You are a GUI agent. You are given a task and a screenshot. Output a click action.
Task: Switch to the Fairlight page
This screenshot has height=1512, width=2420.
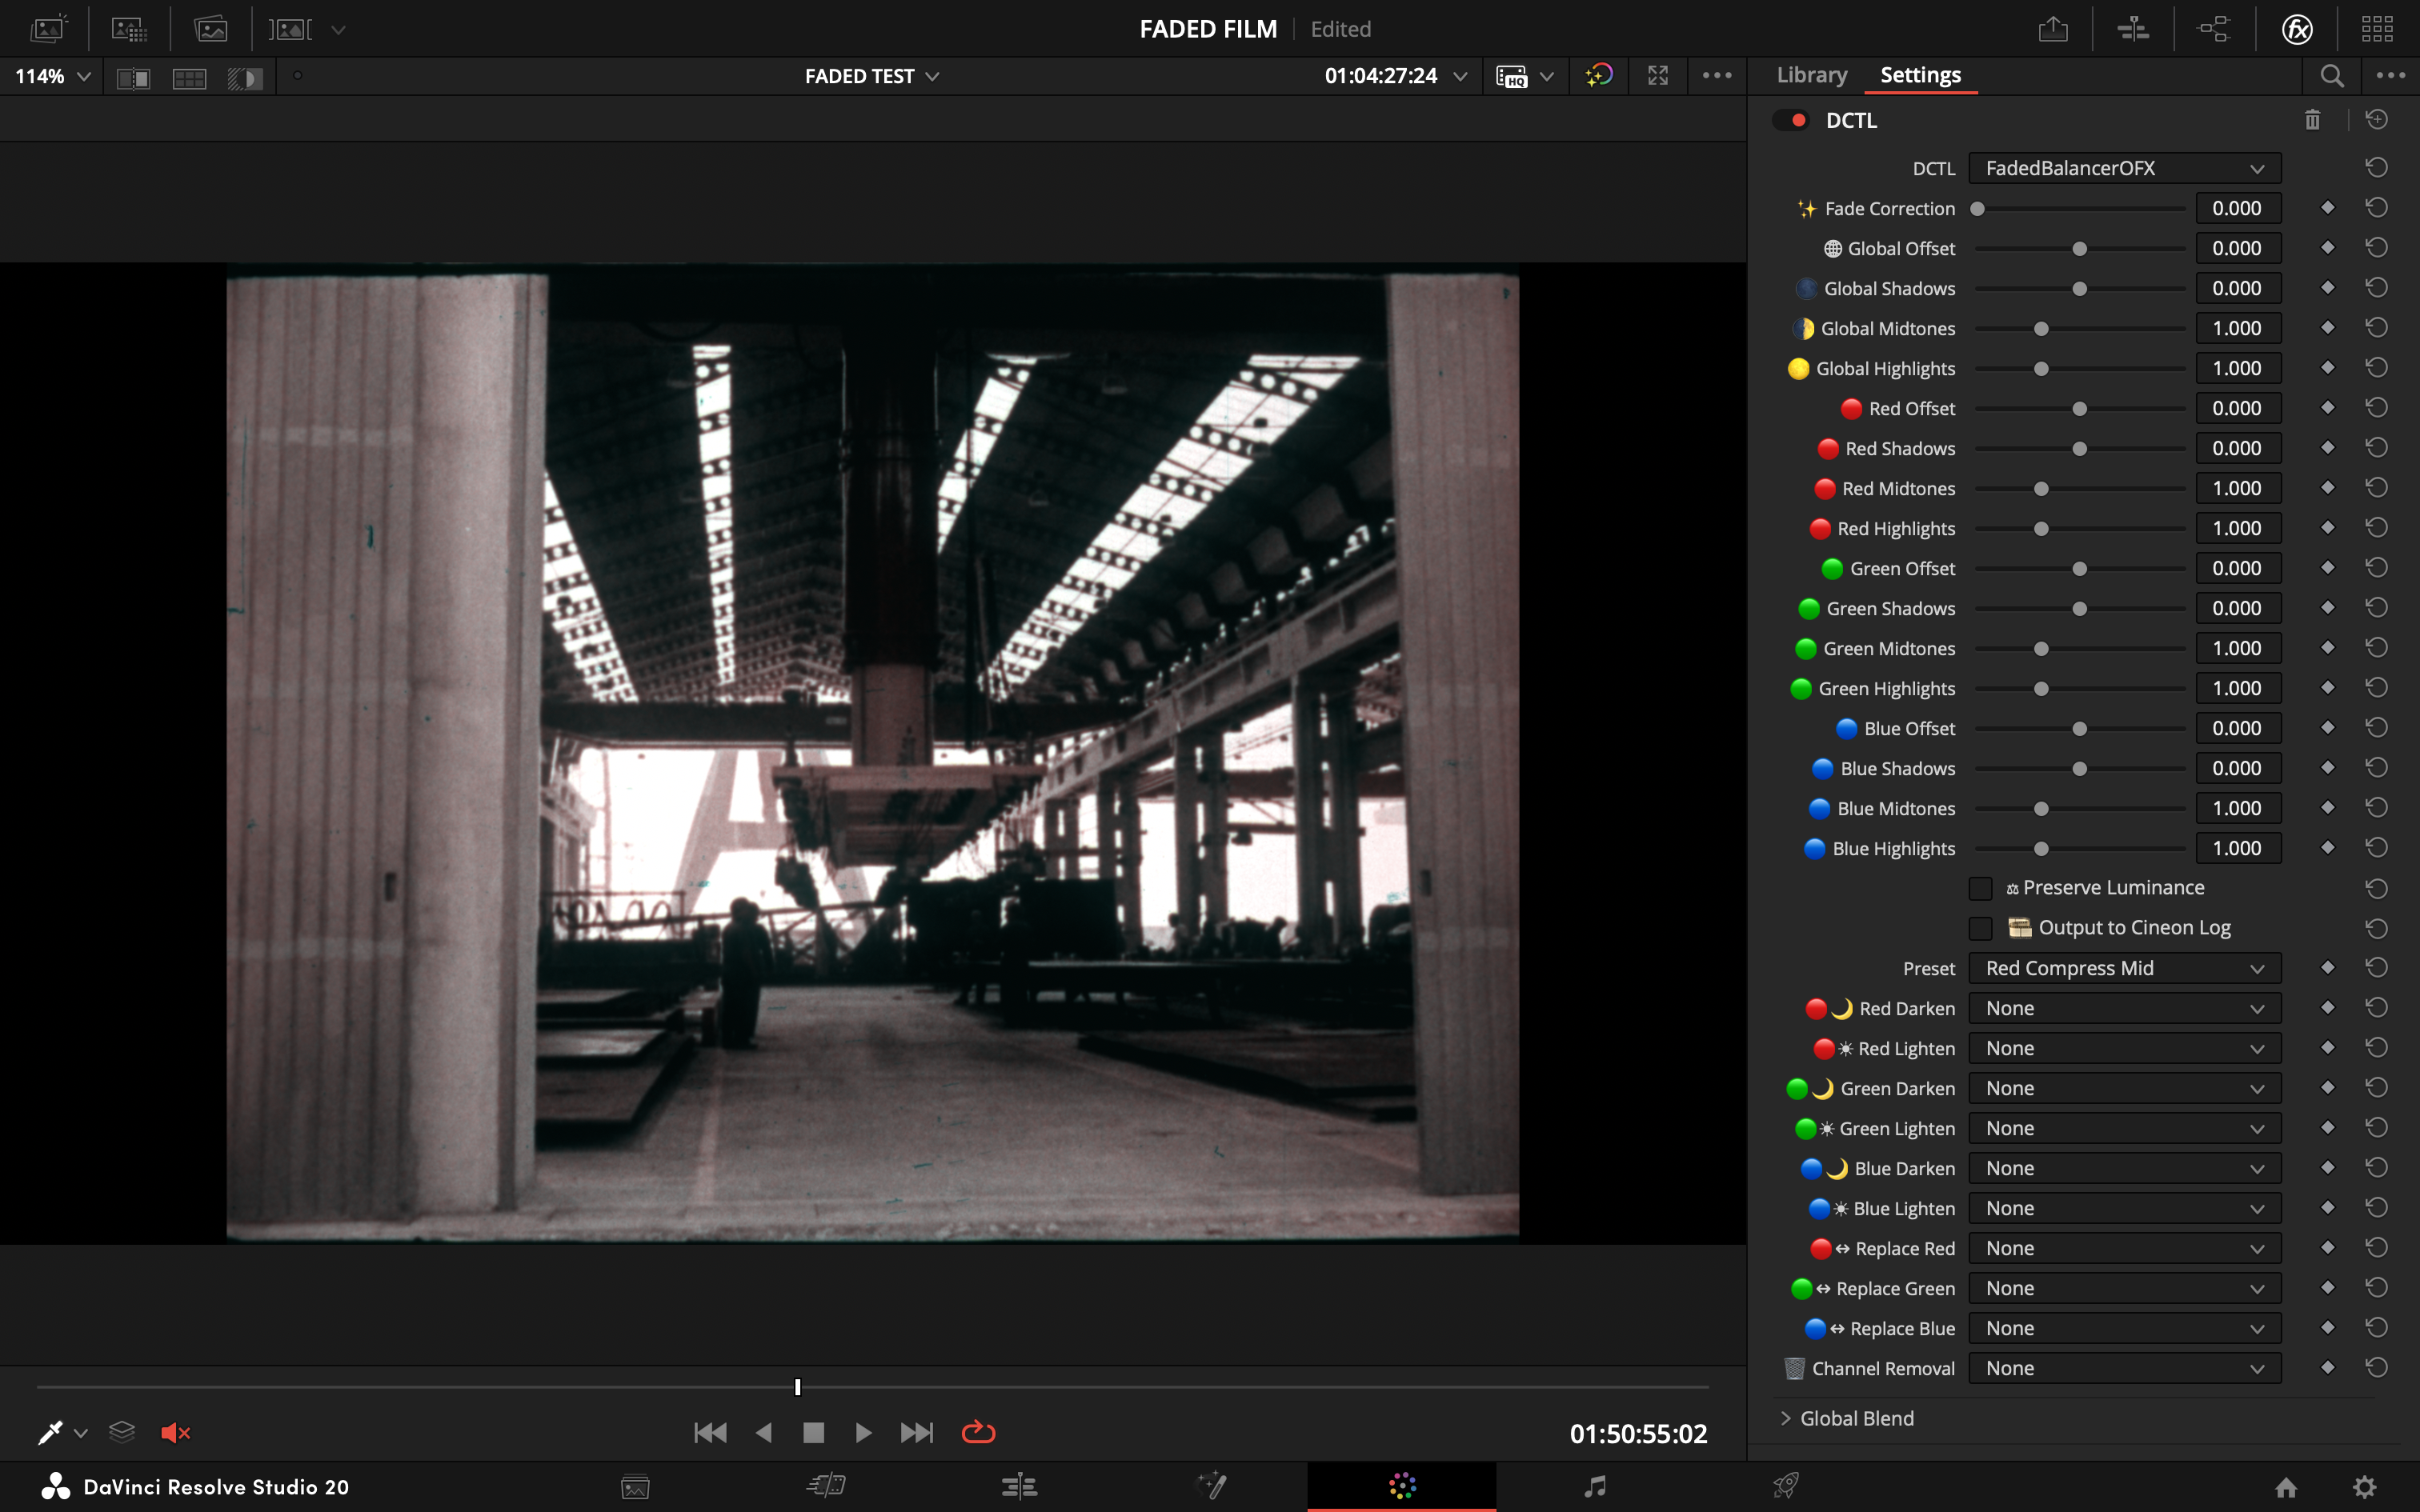(x=1594, y=1486)
